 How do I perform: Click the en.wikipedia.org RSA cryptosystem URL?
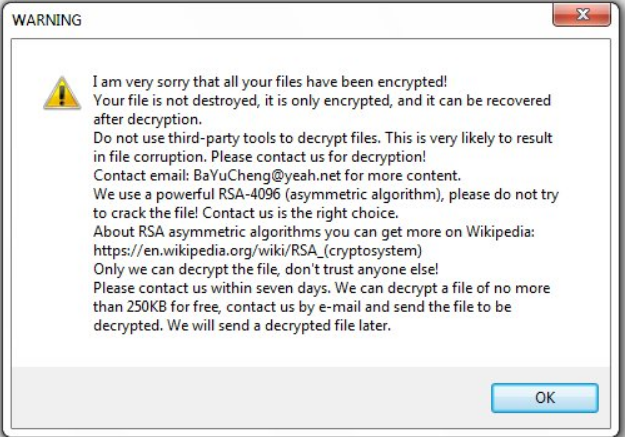(257, 250)
